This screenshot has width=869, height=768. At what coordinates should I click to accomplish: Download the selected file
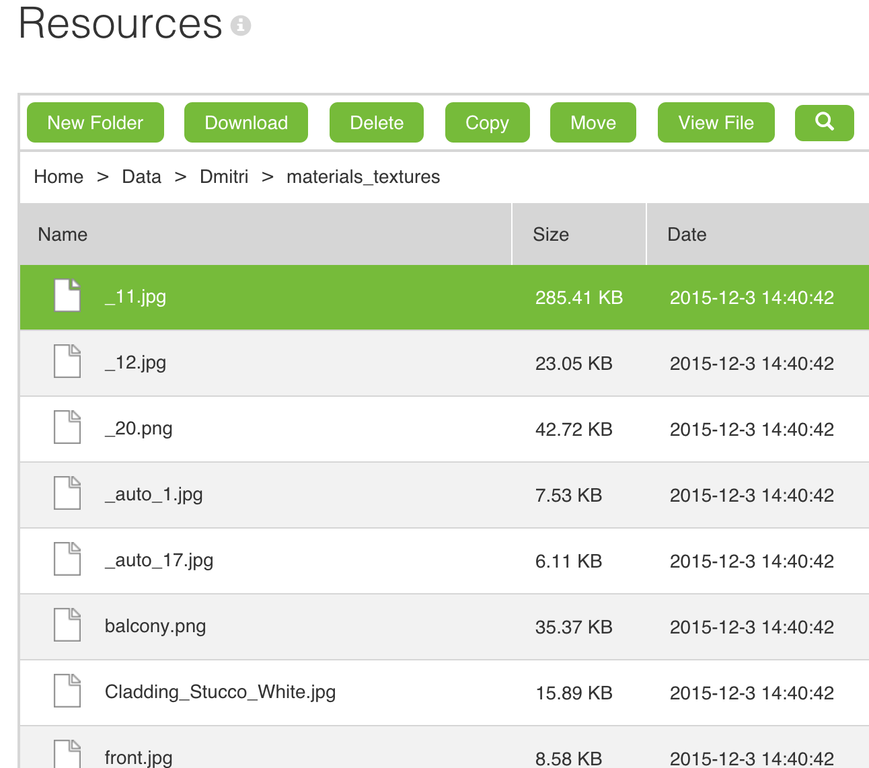click(246, 122)
